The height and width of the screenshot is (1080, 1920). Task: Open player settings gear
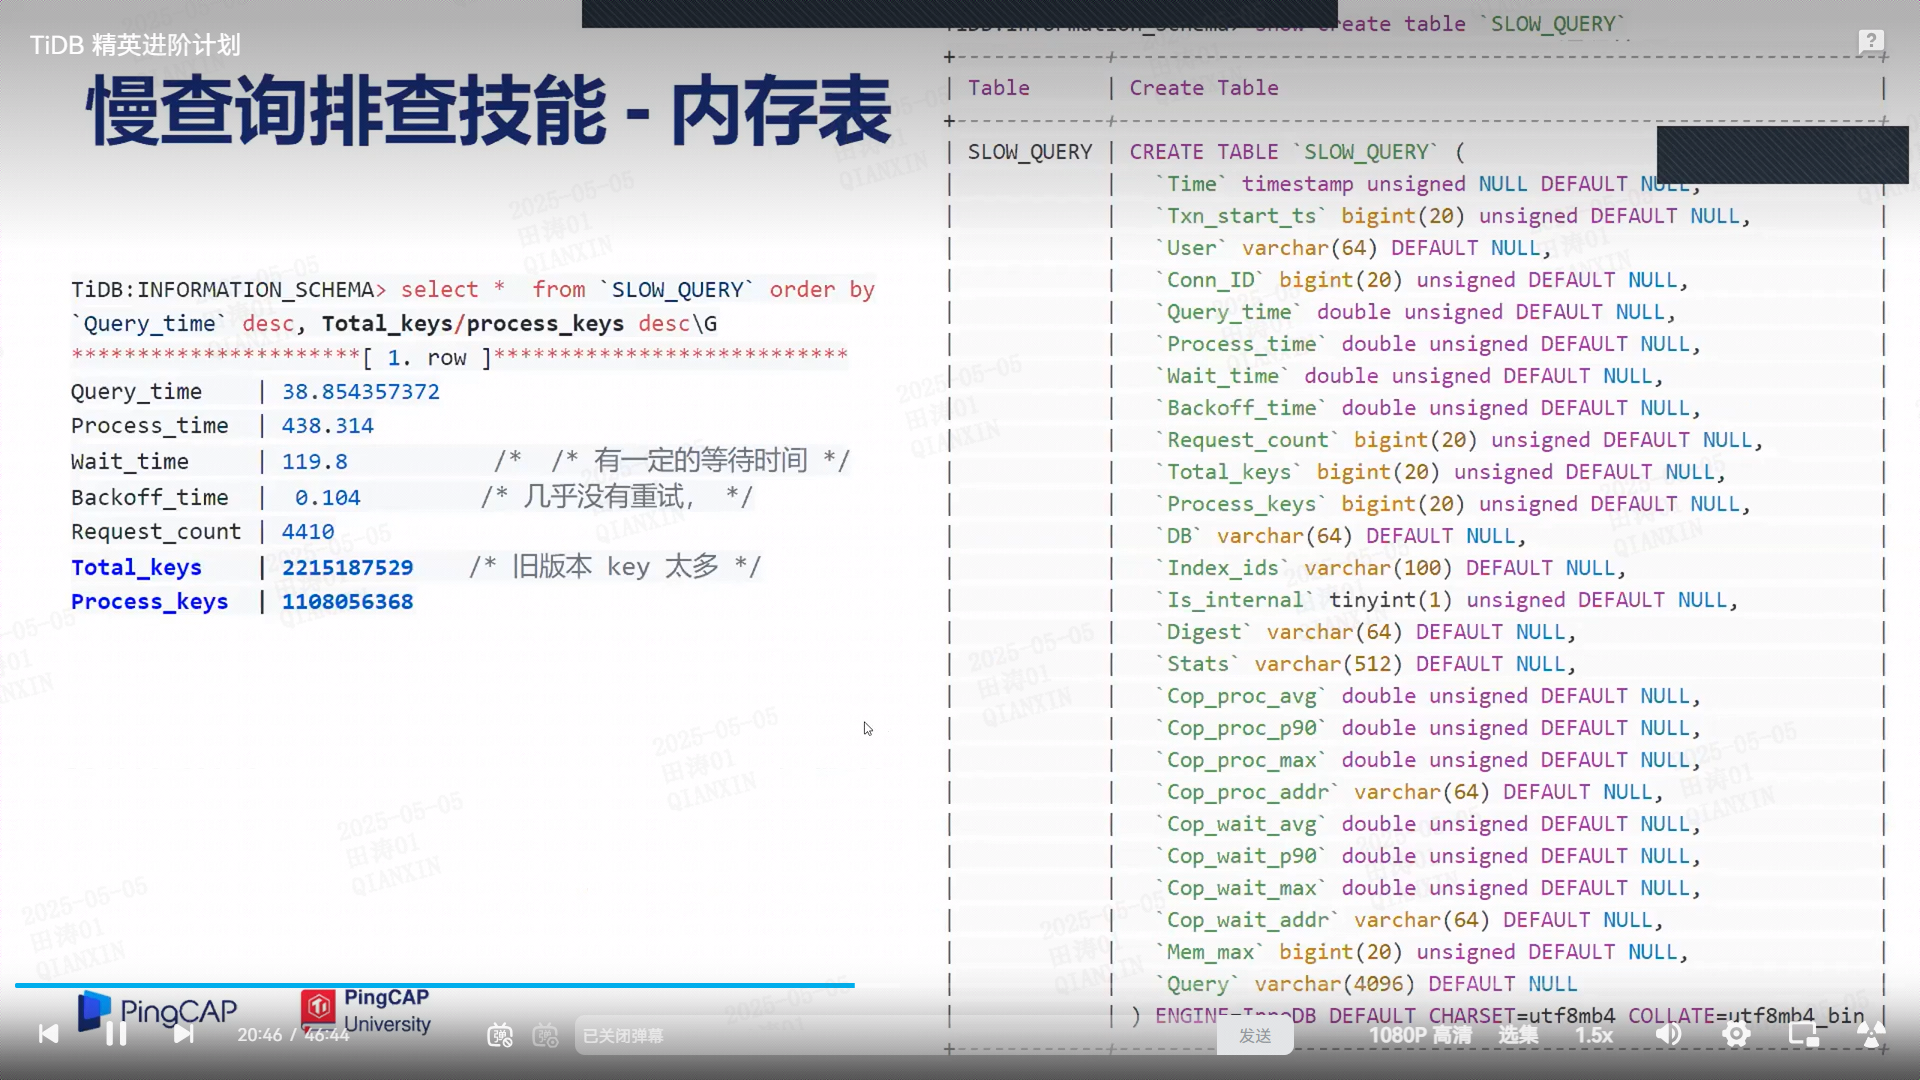pos(1736,1035)
